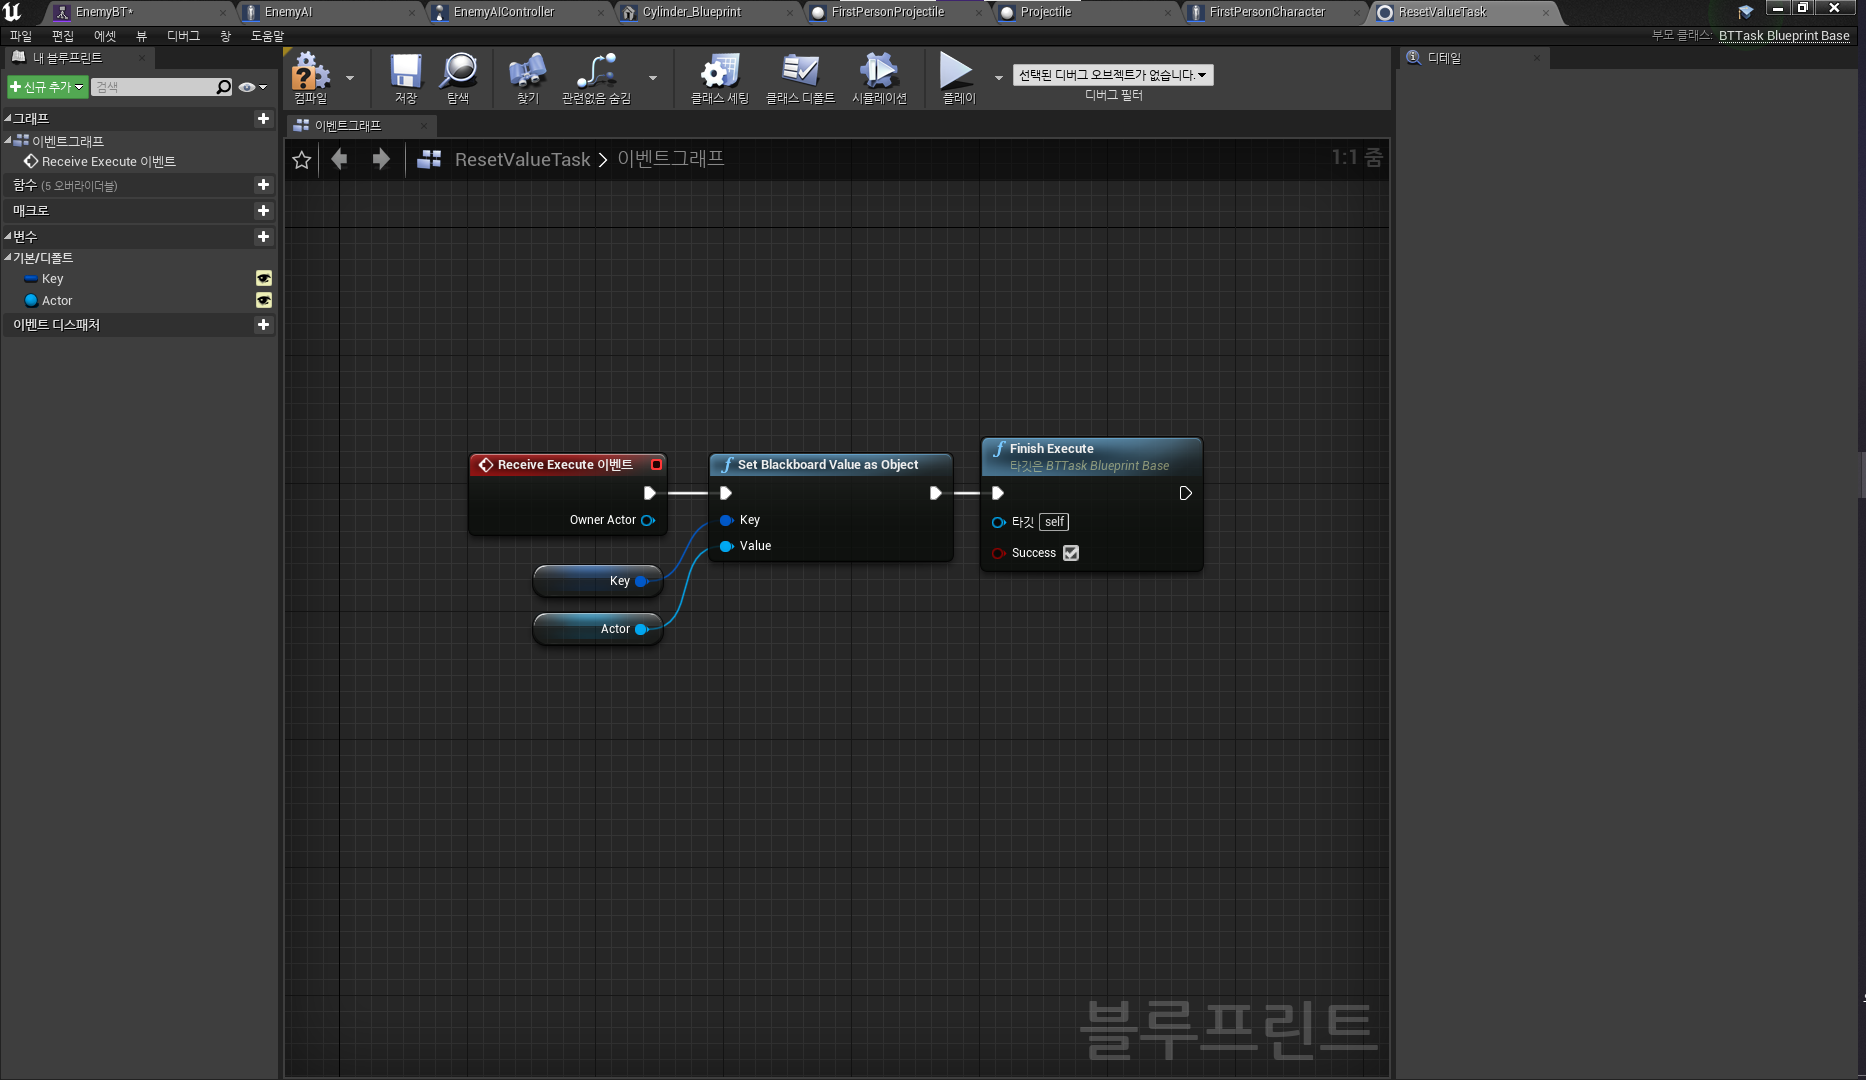
Task: Open the 파일 (File) menu
Action: 21,36
